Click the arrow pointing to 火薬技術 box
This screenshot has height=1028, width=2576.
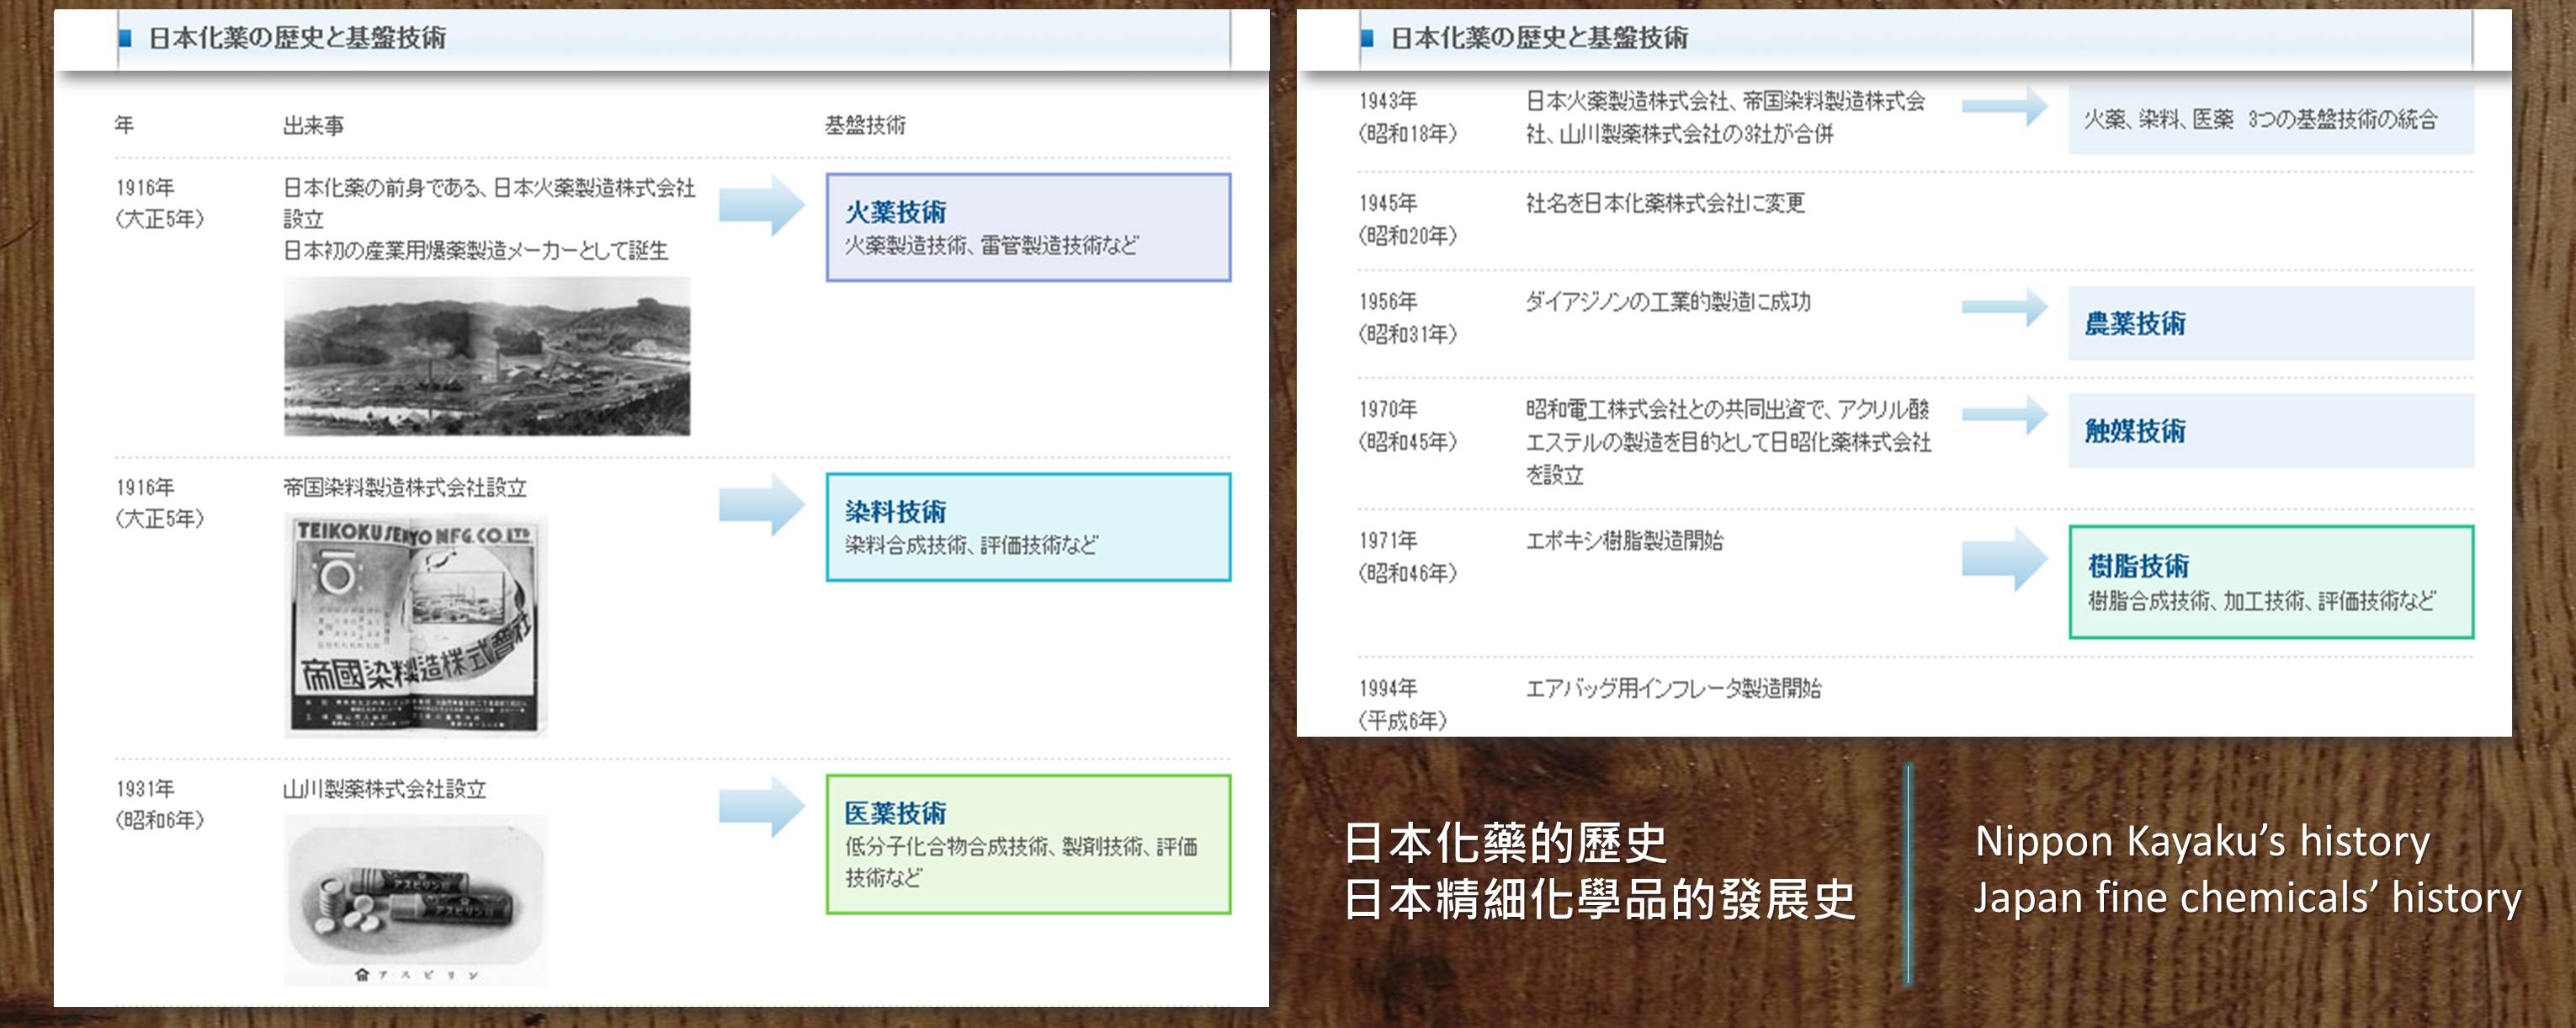(x=762, y=204)
